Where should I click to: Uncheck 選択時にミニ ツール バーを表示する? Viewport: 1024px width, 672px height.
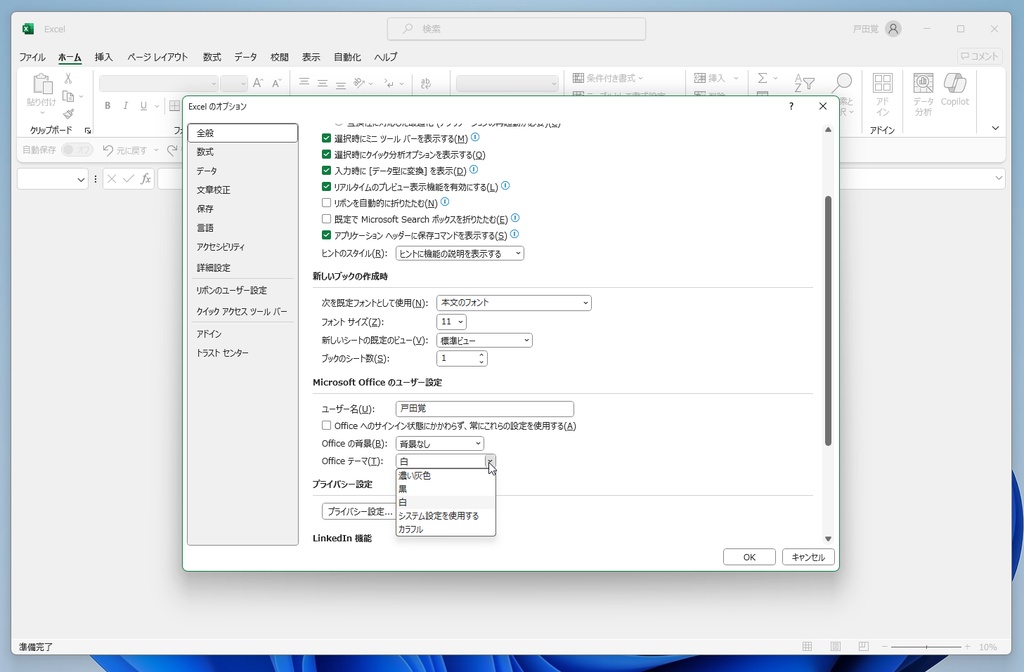pos(327,138)
